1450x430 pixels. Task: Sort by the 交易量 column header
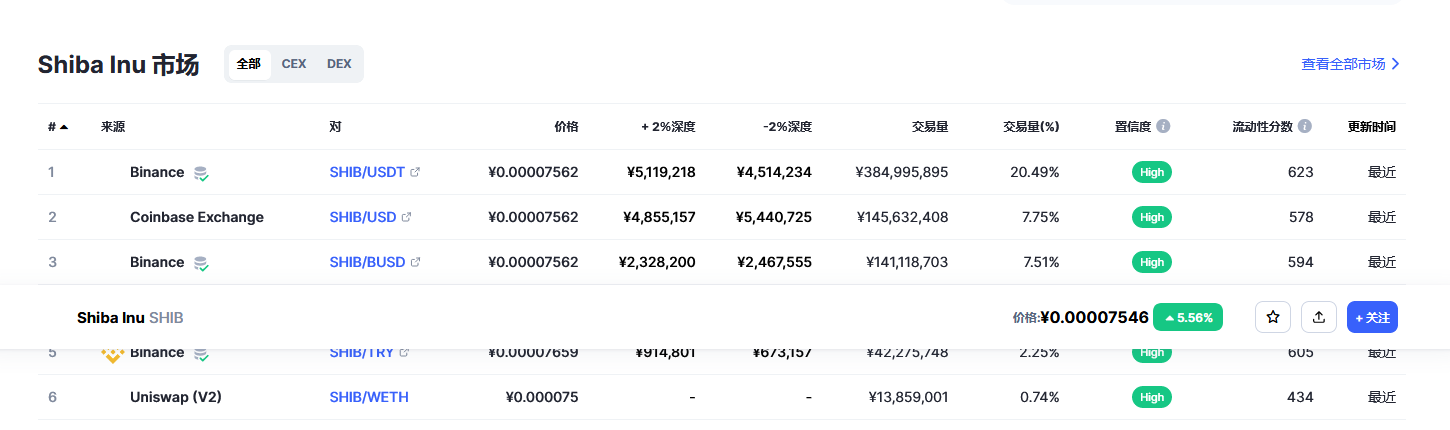point(929,127)
